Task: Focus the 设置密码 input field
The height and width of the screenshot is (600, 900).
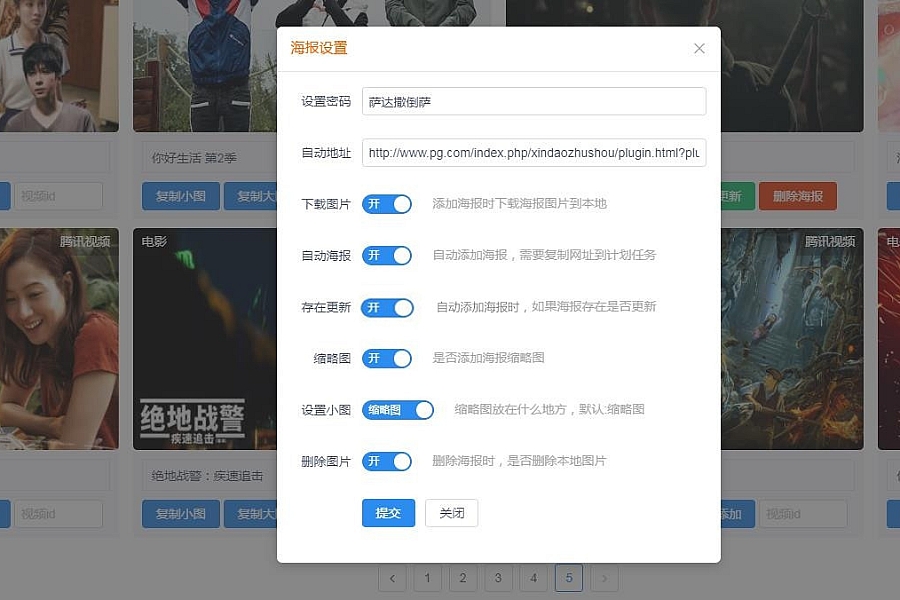Action: pyautogui.click(x=534, y=102)
